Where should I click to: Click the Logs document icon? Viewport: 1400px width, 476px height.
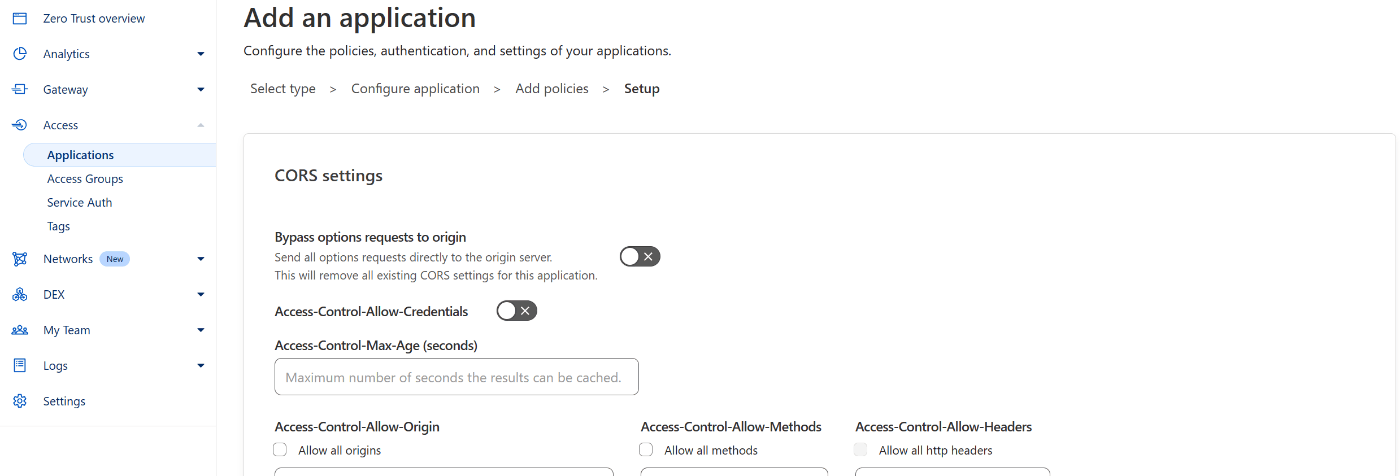click(x=19, y=366)
